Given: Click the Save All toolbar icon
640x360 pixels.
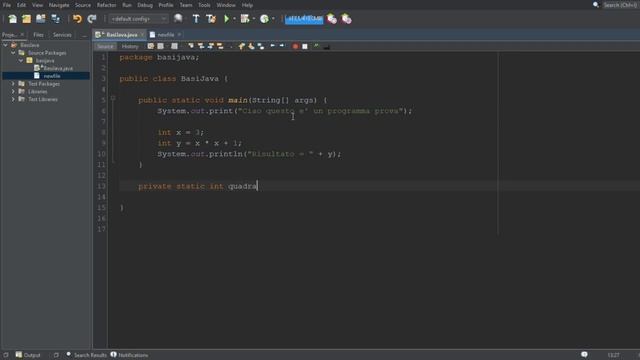Looking at the screenshot, I should click(x=56, y=19).
